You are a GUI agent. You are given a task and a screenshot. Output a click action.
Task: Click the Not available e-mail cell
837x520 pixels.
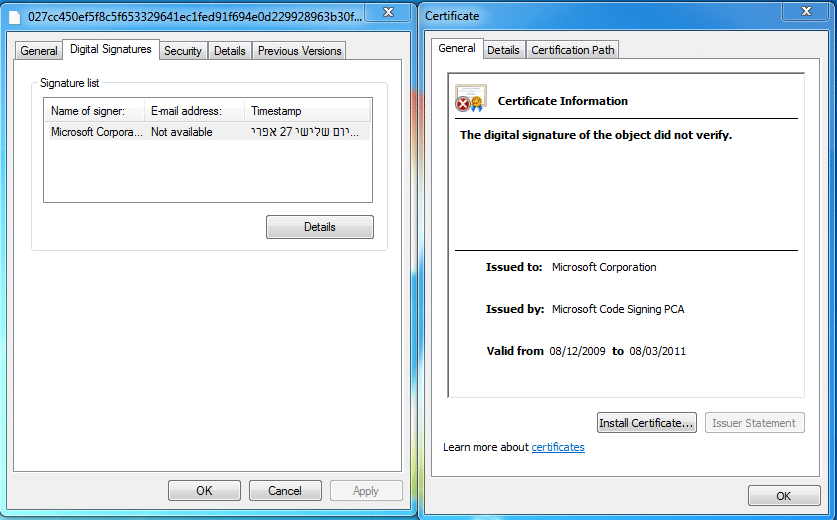pos(181,132)
